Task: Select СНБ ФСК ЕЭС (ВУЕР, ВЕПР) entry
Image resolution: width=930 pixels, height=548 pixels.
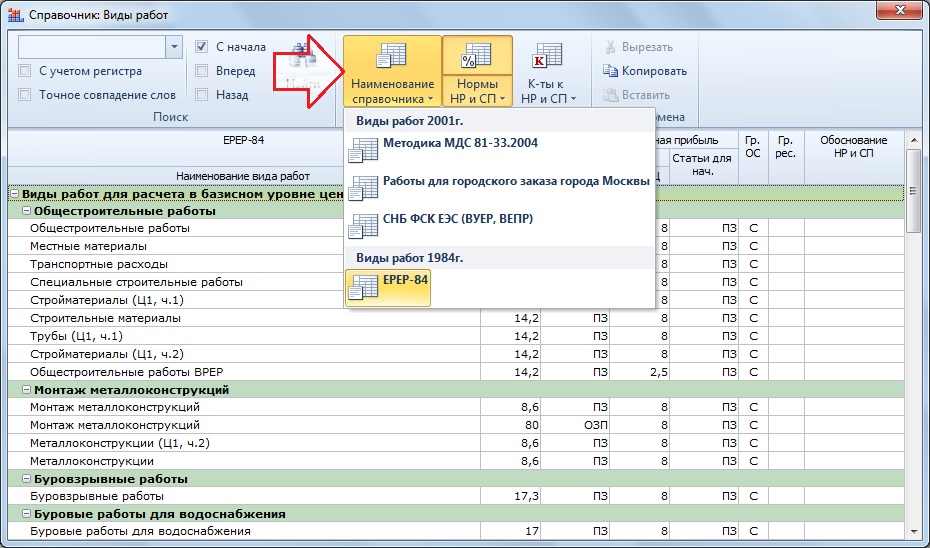Action: tap(458, 218)
